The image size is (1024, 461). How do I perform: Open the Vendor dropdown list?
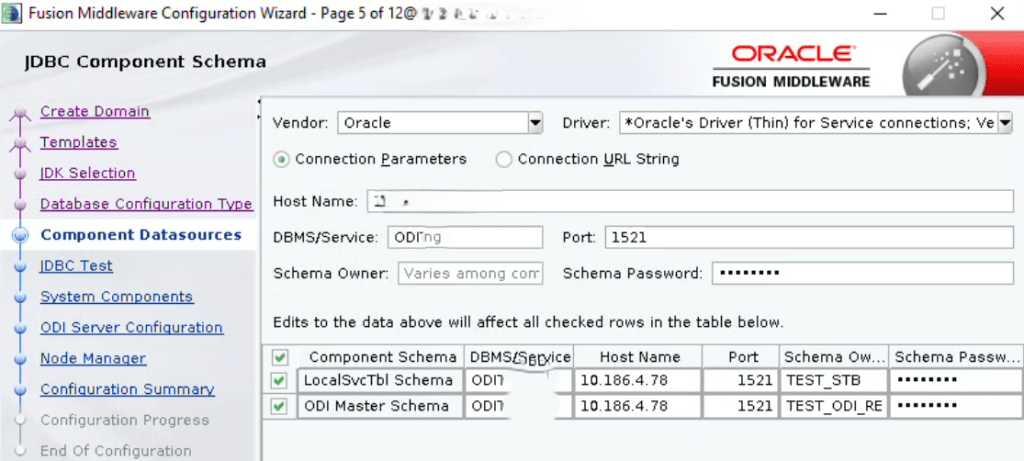click(x=535, y=123)
